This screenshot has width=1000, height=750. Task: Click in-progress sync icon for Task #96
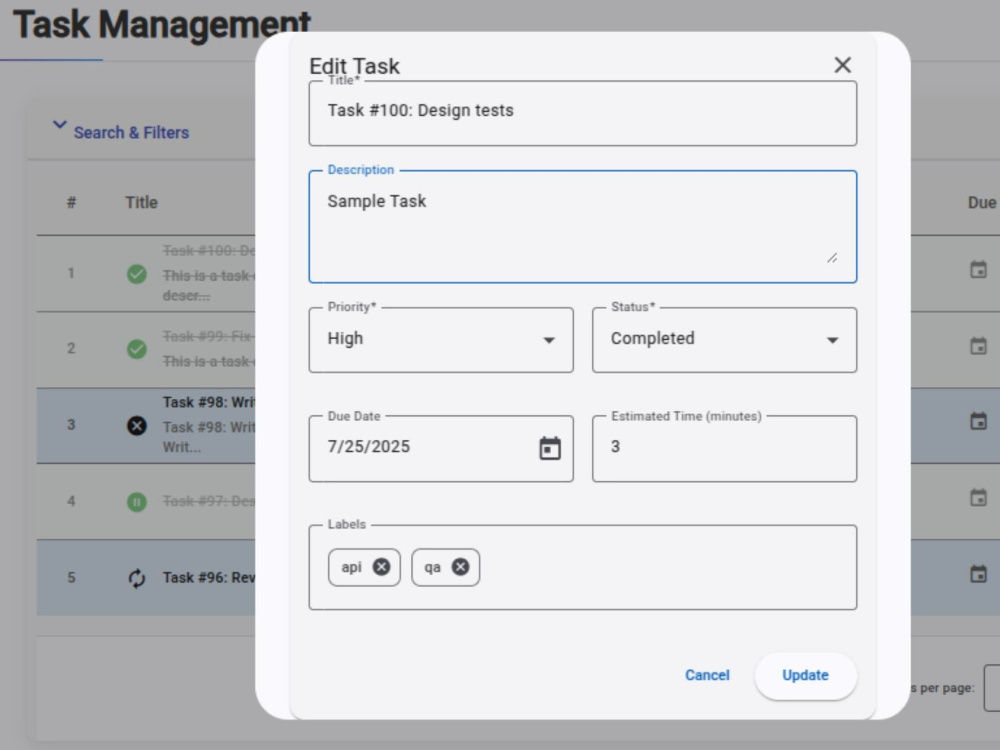pos(136,578)
